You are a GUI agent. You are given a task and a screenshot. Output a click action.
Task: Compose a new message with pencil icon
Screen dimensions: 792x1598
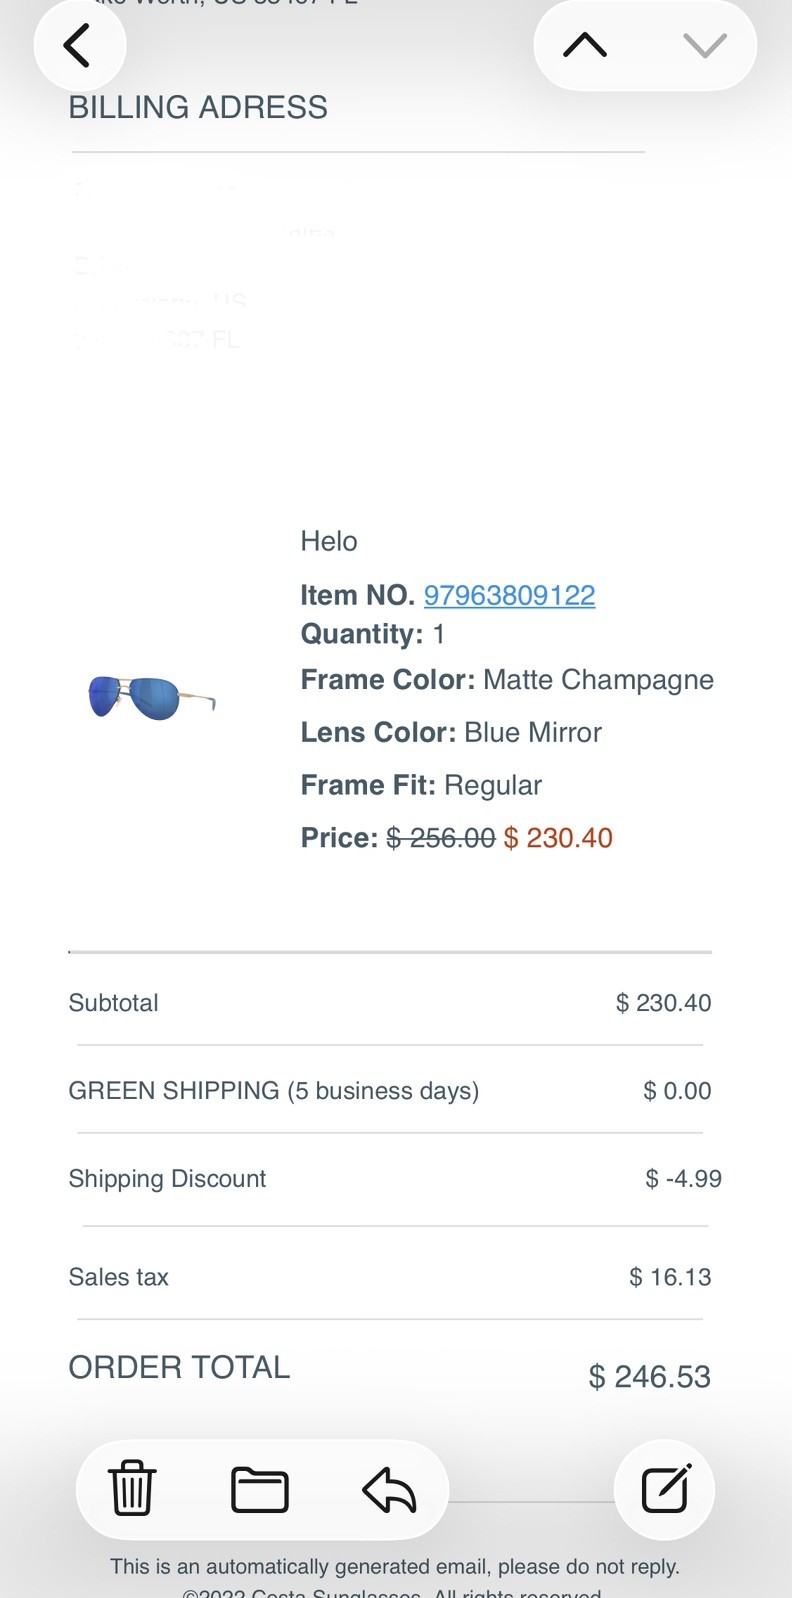pos(665,1489)
